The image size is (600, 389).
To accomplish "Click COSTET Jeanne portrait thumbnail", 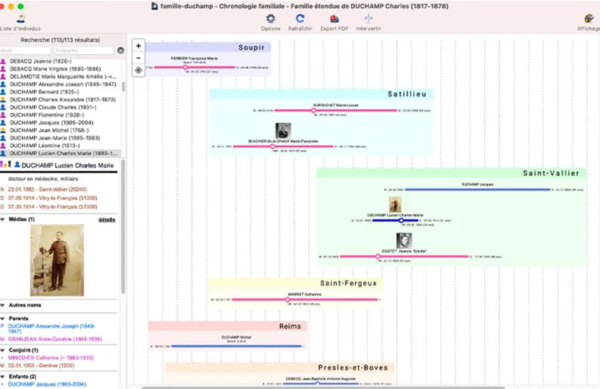I will pyautogui.click(x=404, y=241).
